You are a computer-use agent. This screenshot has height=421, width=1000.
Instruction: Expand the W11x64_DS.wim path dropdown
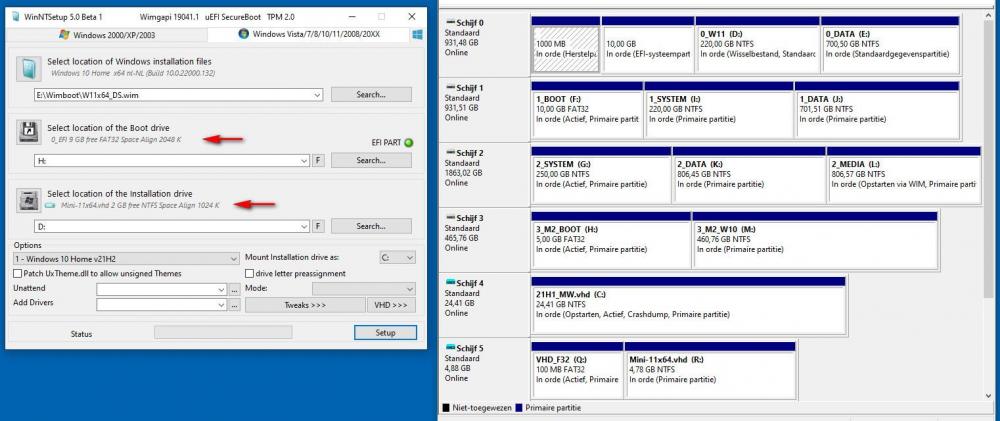(x=316, y=95)
